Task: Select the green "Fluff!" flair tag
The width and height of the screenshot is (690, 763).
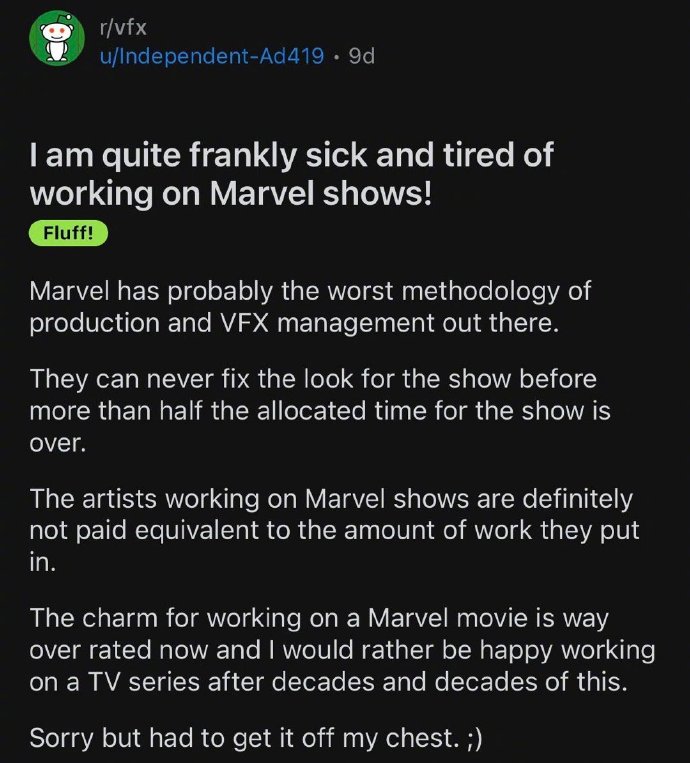Action: coord(68,234)
